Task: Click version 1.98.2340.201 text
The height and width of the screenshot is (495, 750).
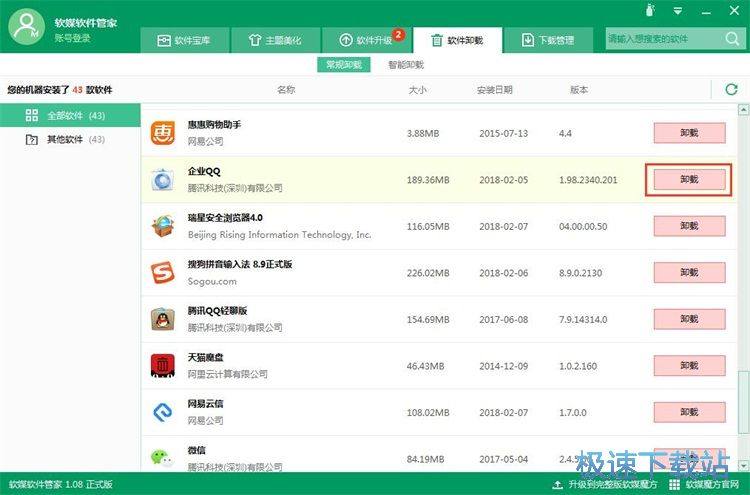Action: pyautogui.click(x=588, y=180)
